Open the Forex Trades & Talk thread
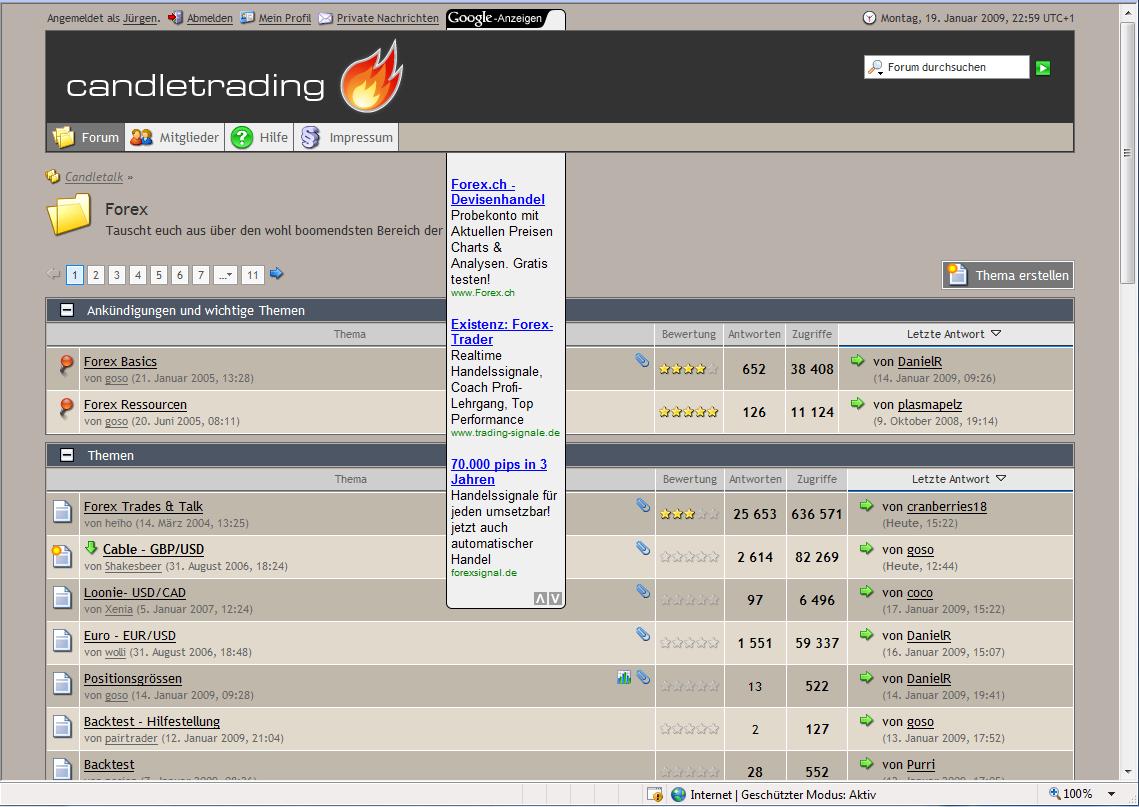 [143, 507]
